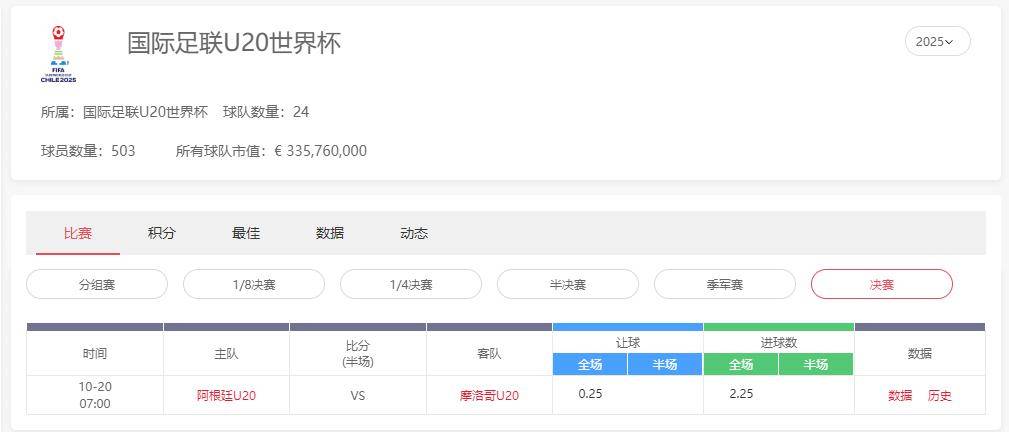Choose the 决赛 stage button
1009x432 pixels.
[881, 284]
